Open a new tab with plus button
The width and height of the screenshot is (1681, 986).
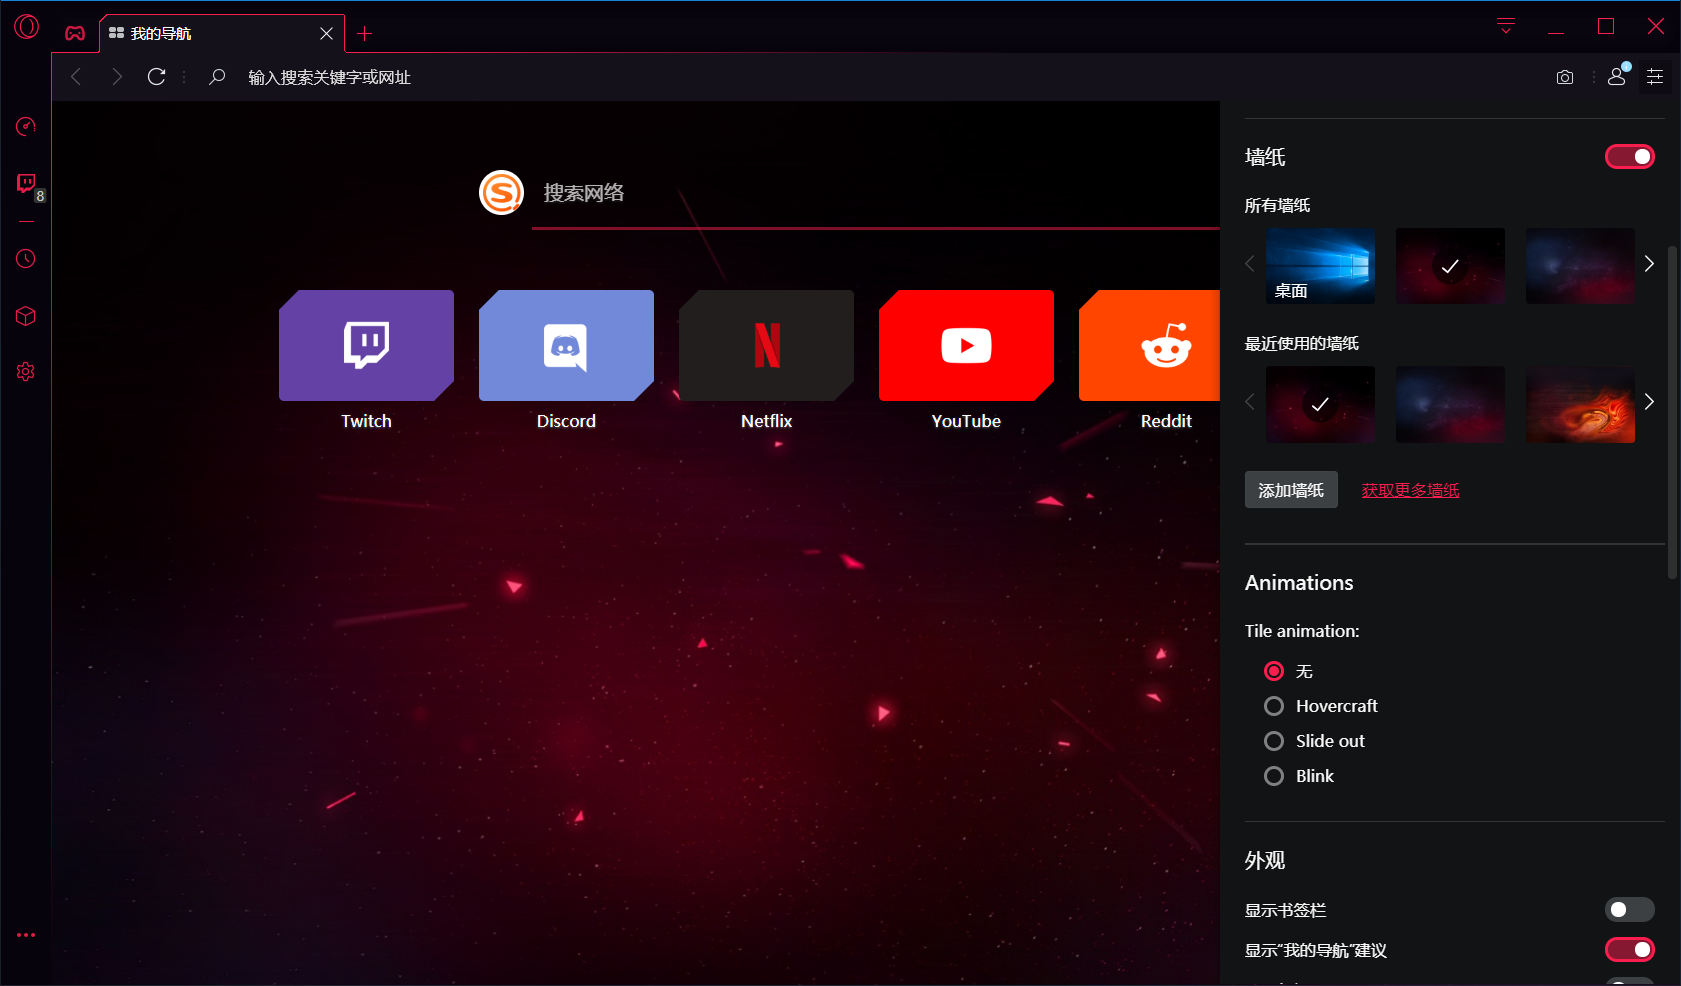click(x=365, y=34)
